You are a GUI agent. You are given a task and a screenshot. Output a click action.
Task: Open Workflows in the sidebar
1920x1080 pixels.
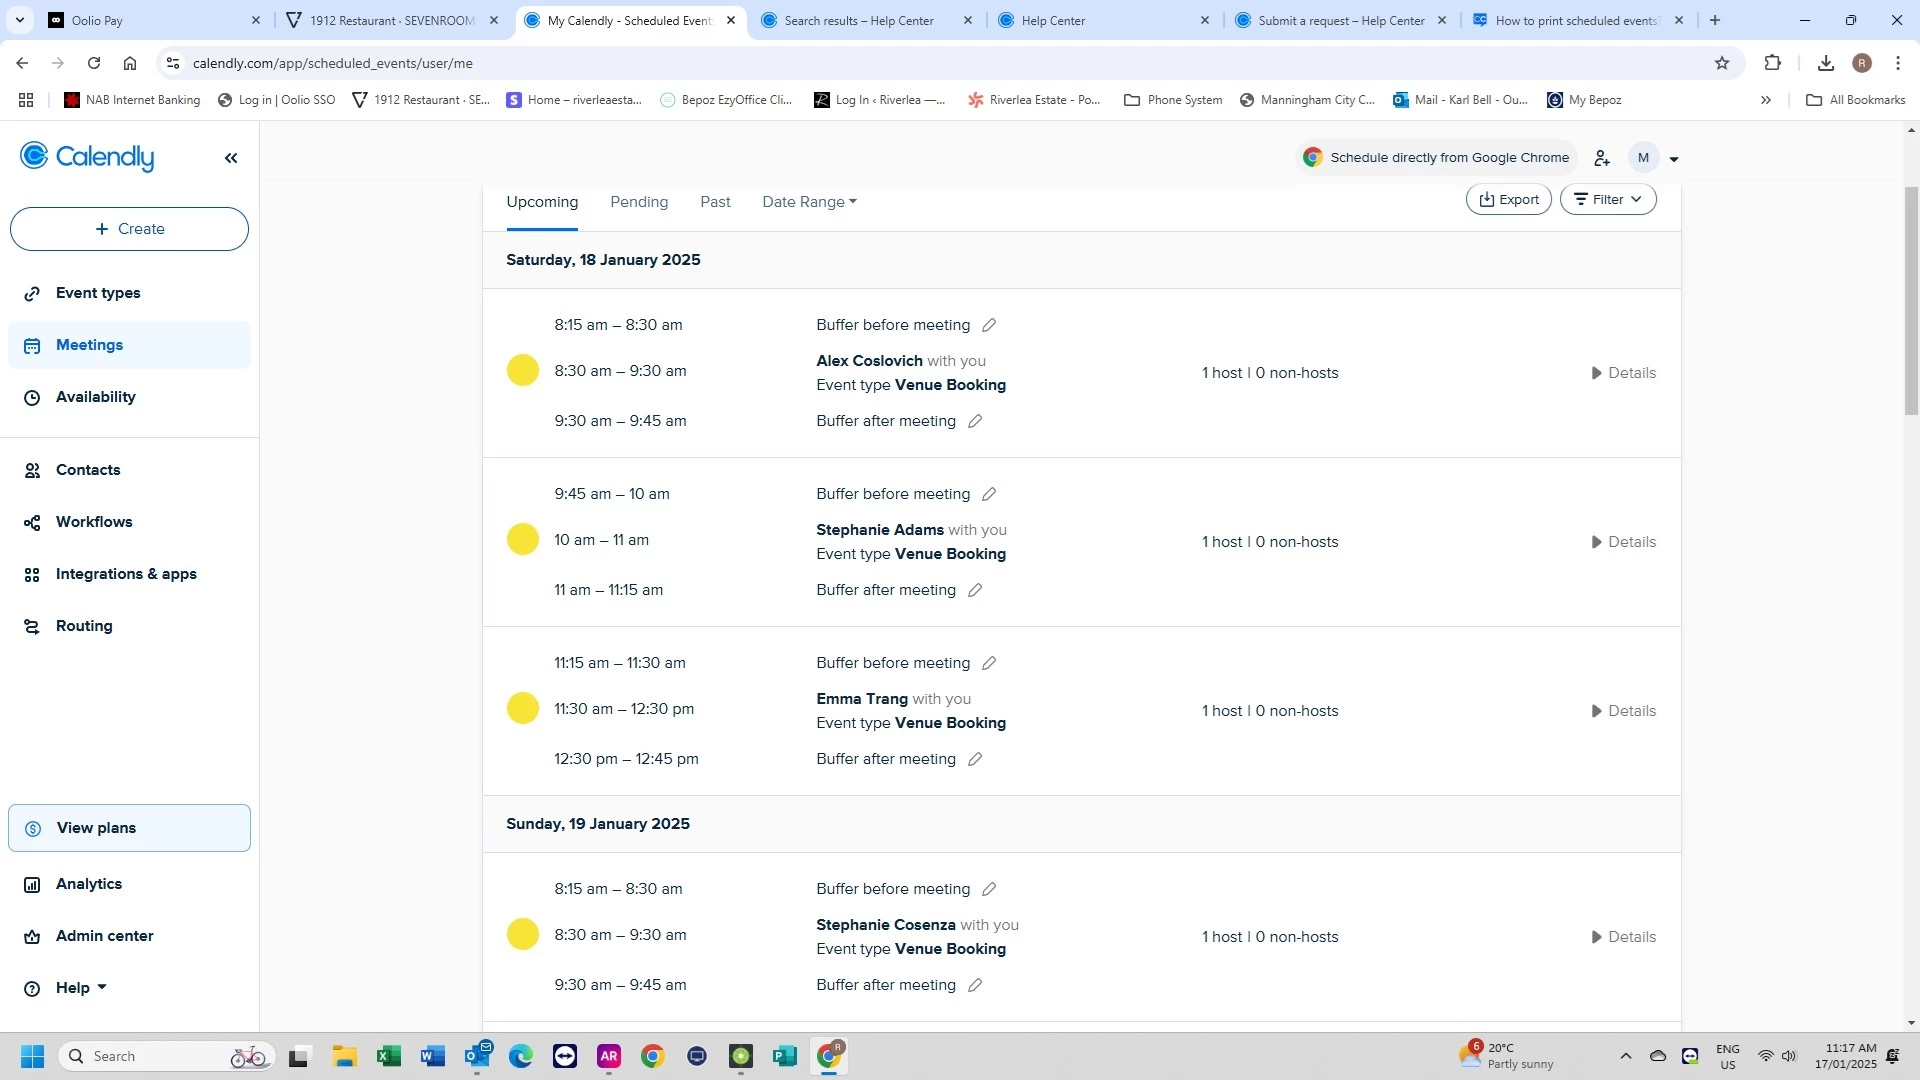(x=94, y=522)
